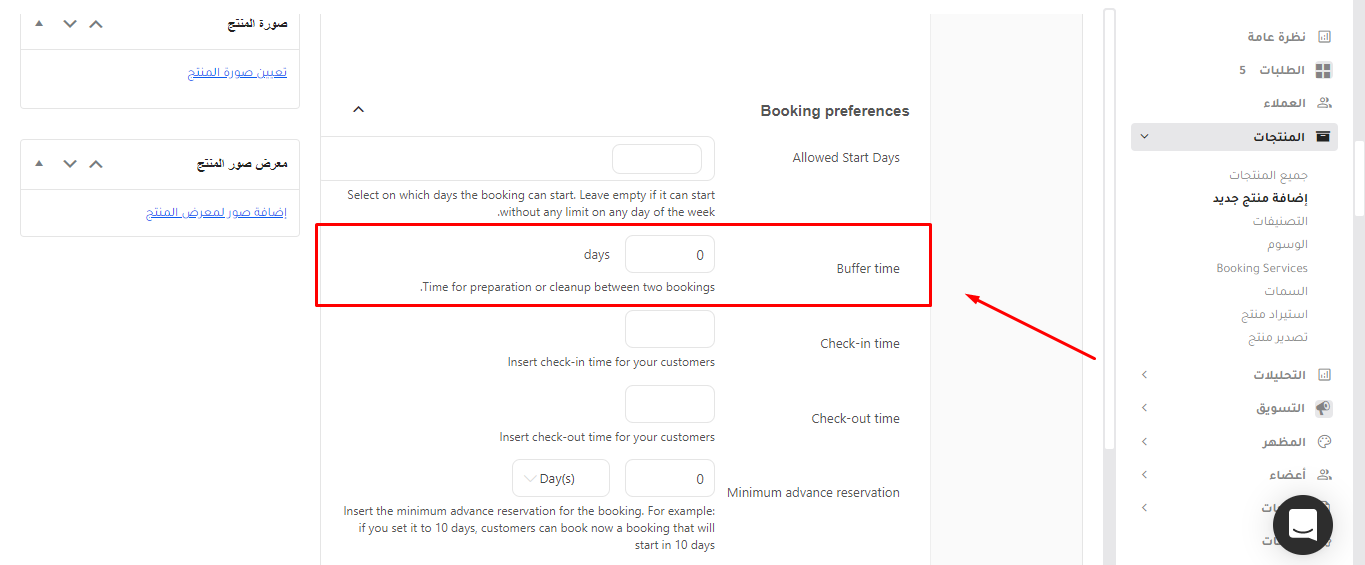Click the نظرة عامة overview icon

[1324, 37]
